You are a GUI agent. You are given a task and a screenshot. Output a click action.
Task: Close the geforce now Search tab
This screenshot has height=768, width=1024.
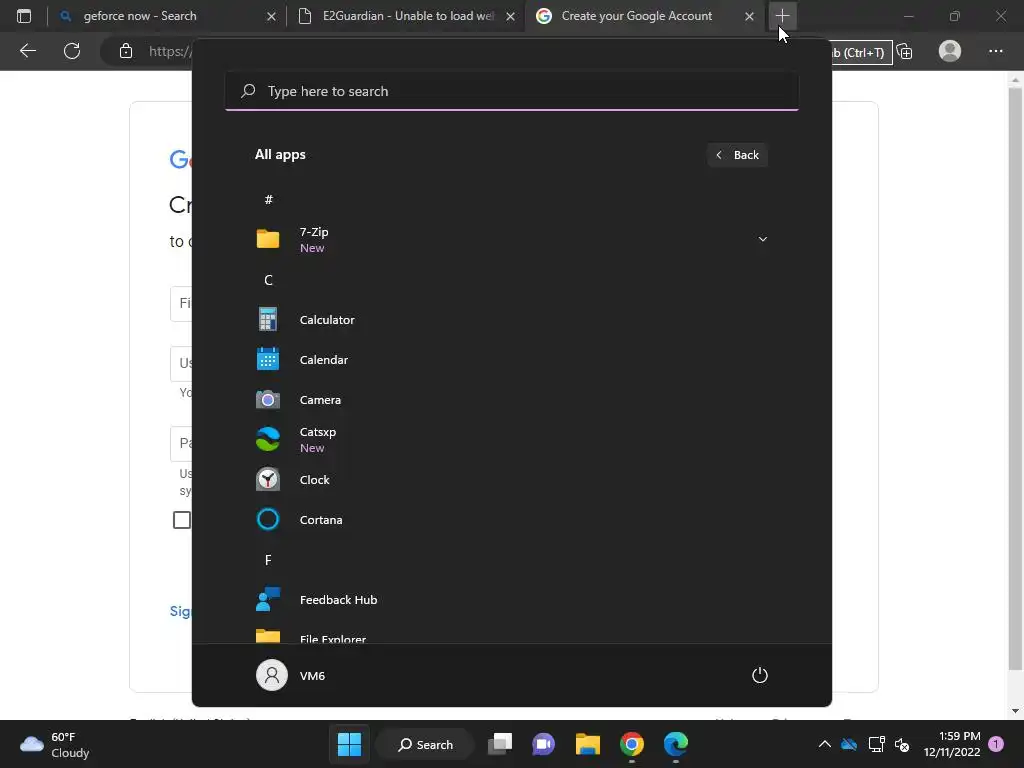[x=271, y=16]
